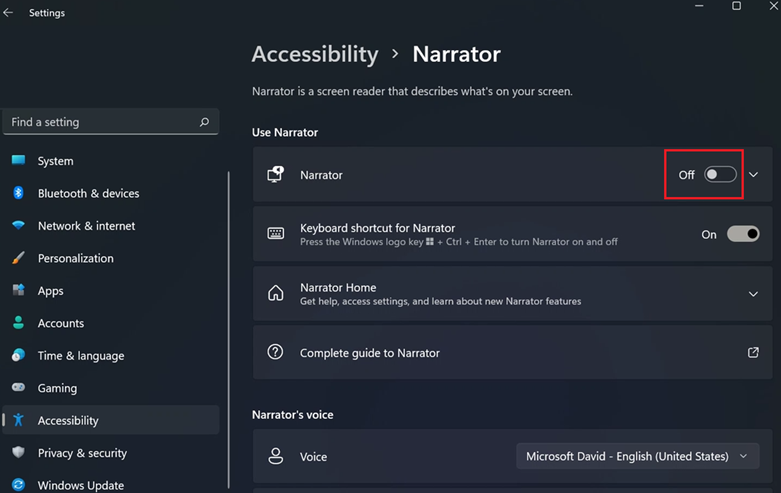781x493 pixels.
Task: Turn on the Narrator toggle
Action: click(x=720, y=175)
